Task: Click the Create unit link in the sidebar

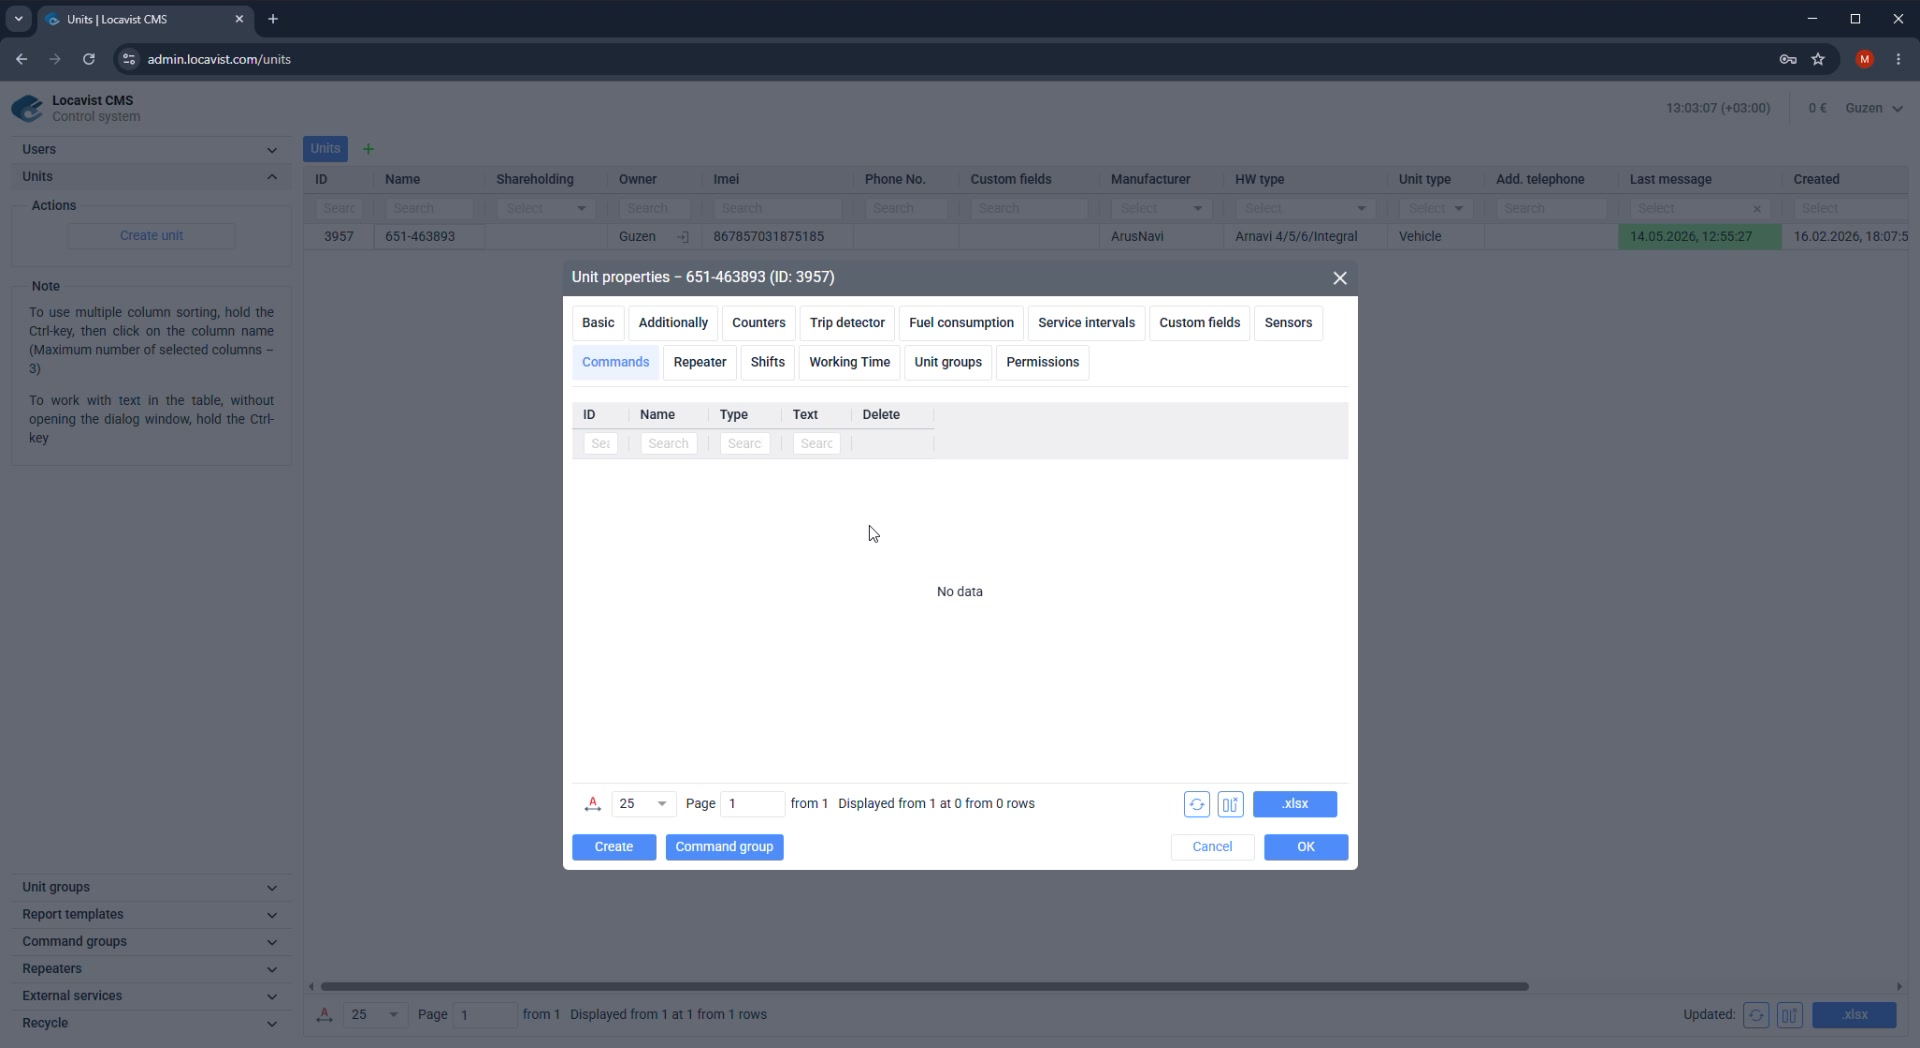Action: (x=151, y=236)
